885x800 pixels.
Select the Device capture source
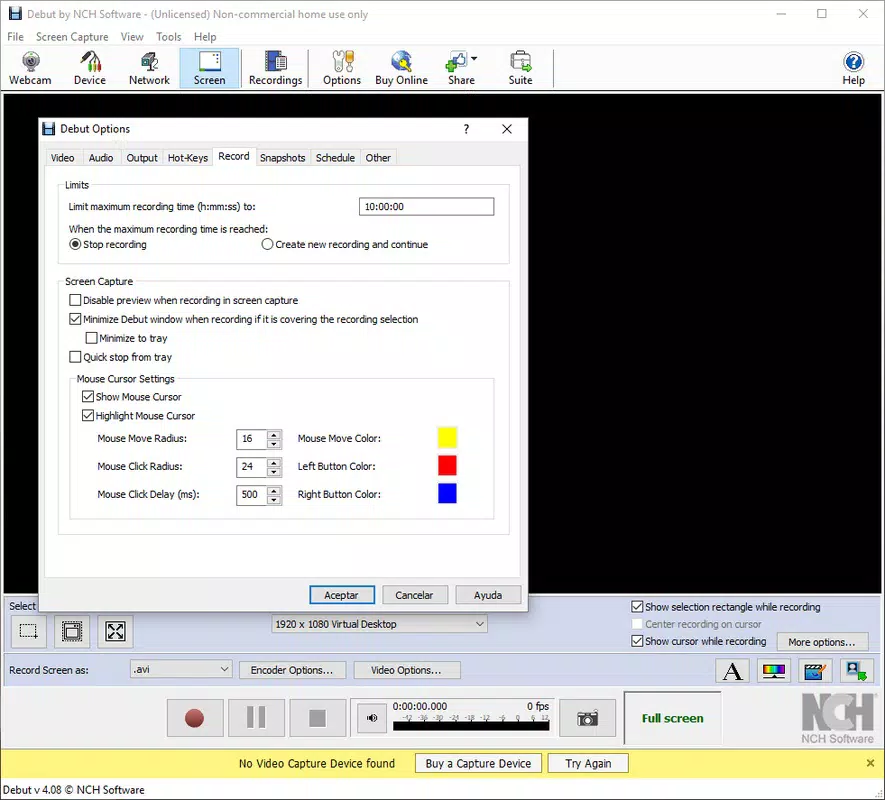90,68
